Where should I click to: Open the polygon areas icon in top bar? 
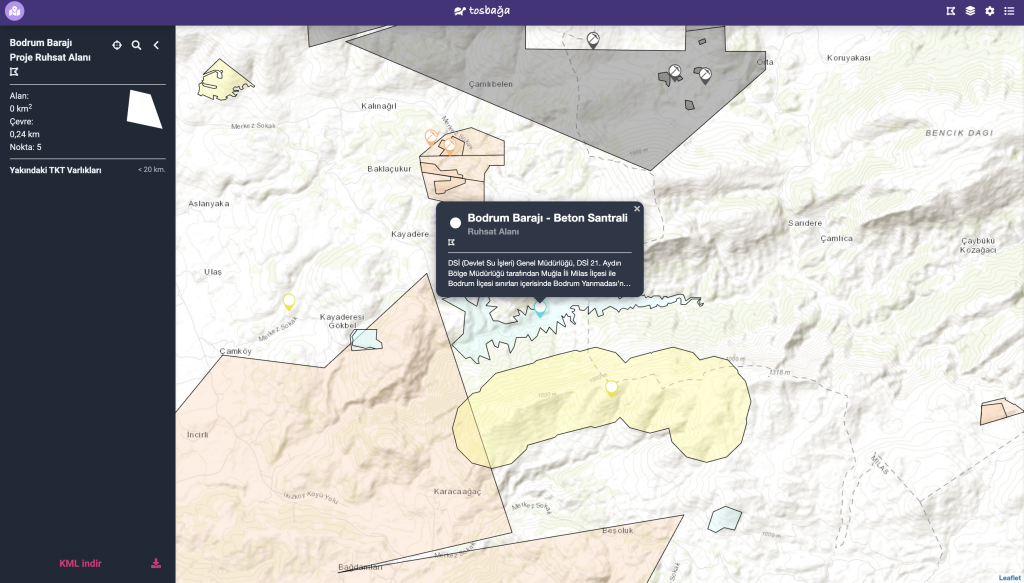tap(950, 11)
